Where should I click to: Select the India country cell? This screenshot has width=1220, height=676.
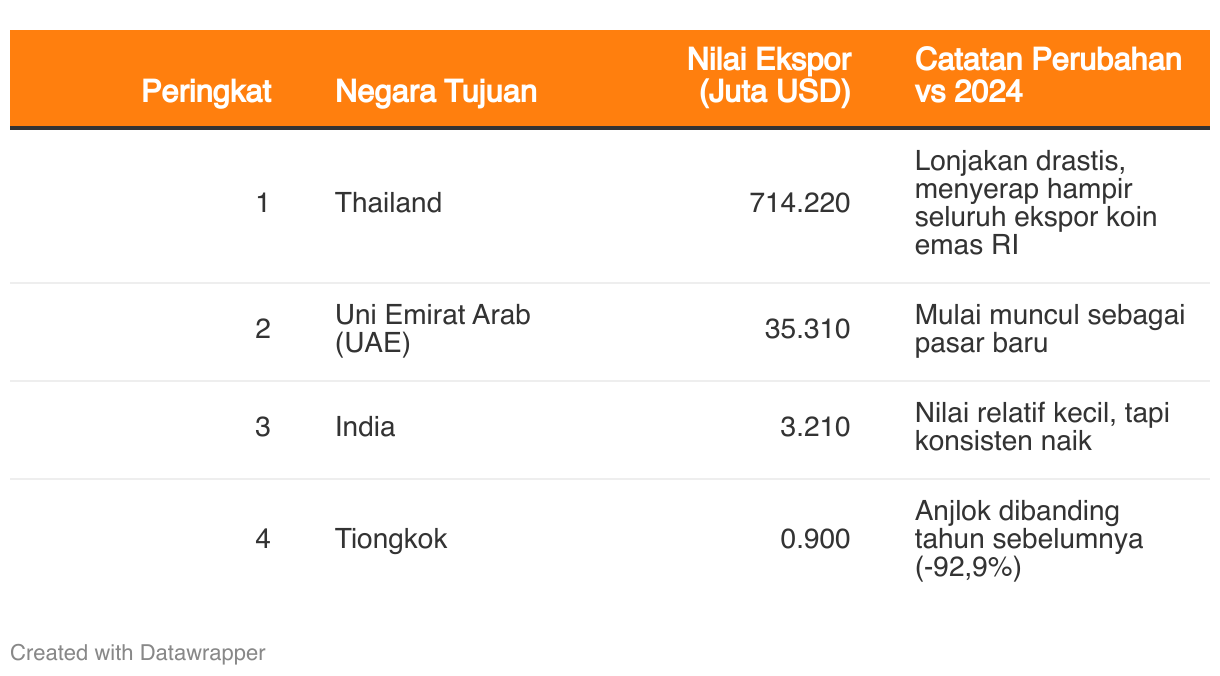pyautogui.click(x=365, y=427)
